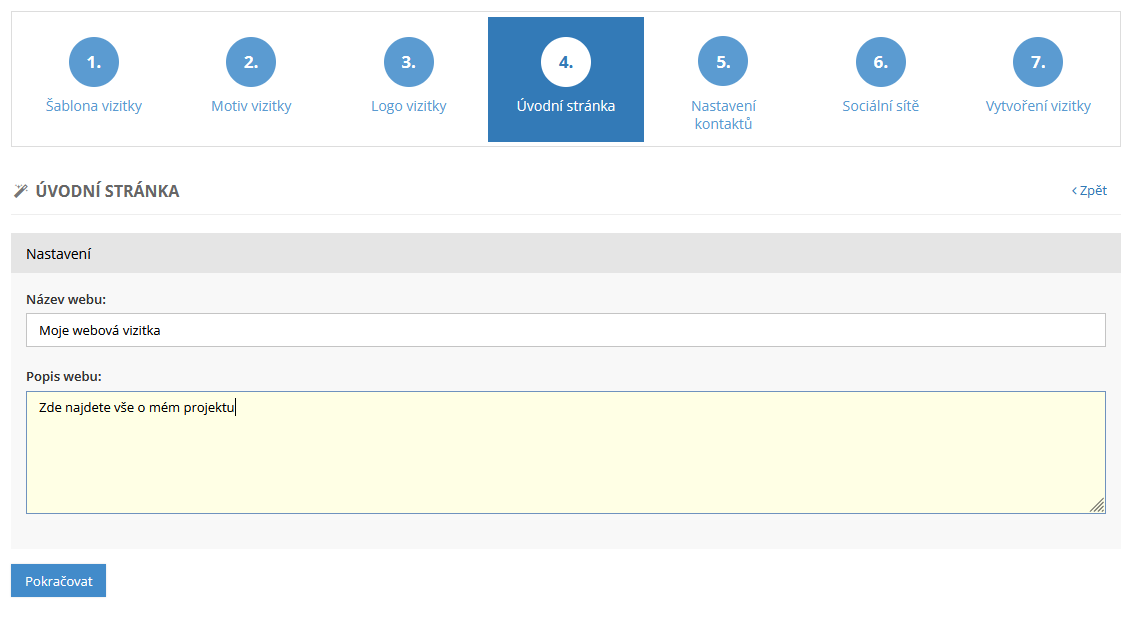Go to the Sociální sítě step
Viewport: 1131px width, 619px height.
pos(880,106)
